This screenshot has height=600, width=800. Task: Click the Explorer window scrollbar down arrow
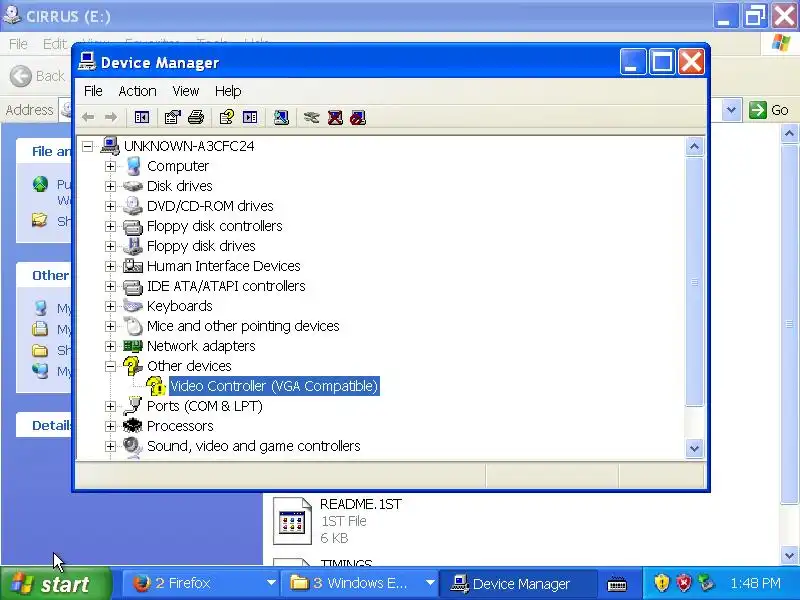tap(789, 555)
